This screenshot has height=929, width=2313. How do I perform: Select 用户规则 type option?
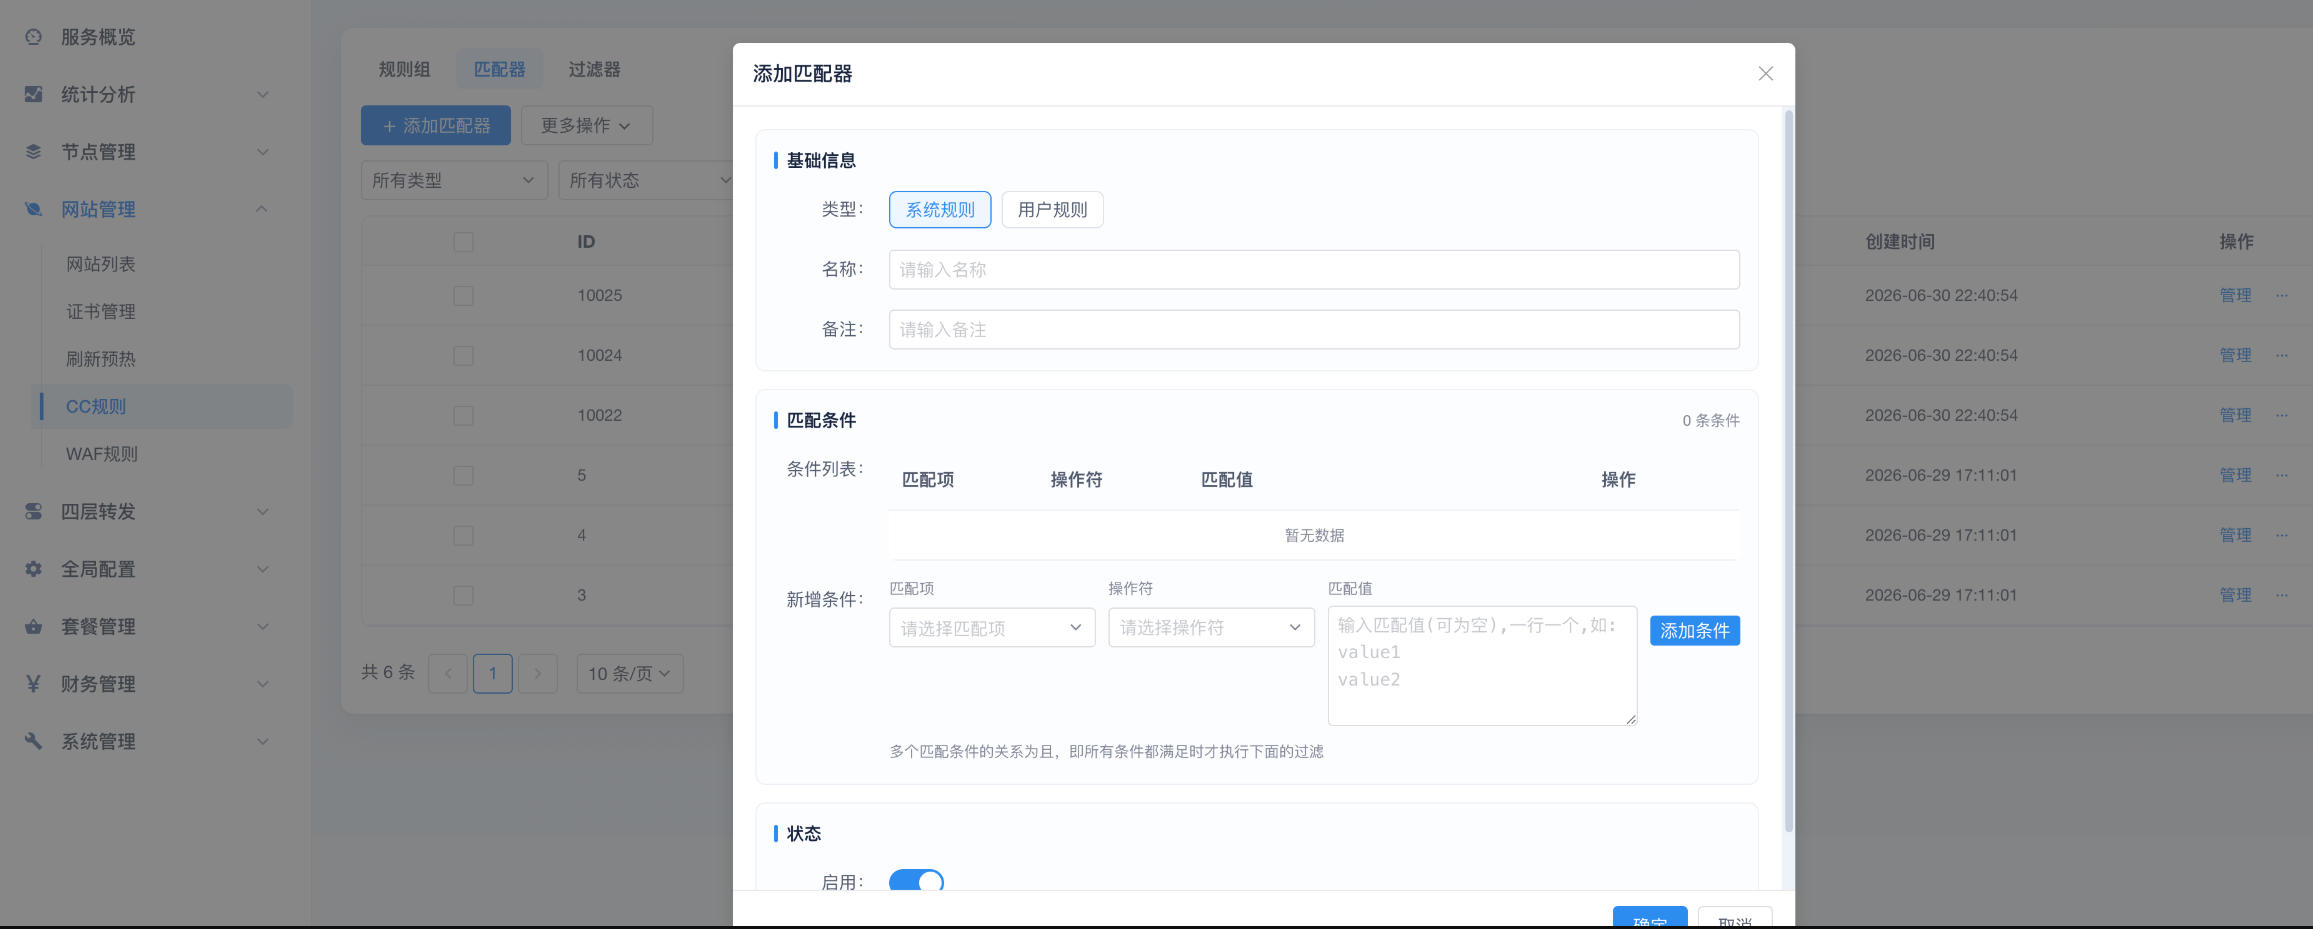pyautogui.click(x=1052, y=210)
